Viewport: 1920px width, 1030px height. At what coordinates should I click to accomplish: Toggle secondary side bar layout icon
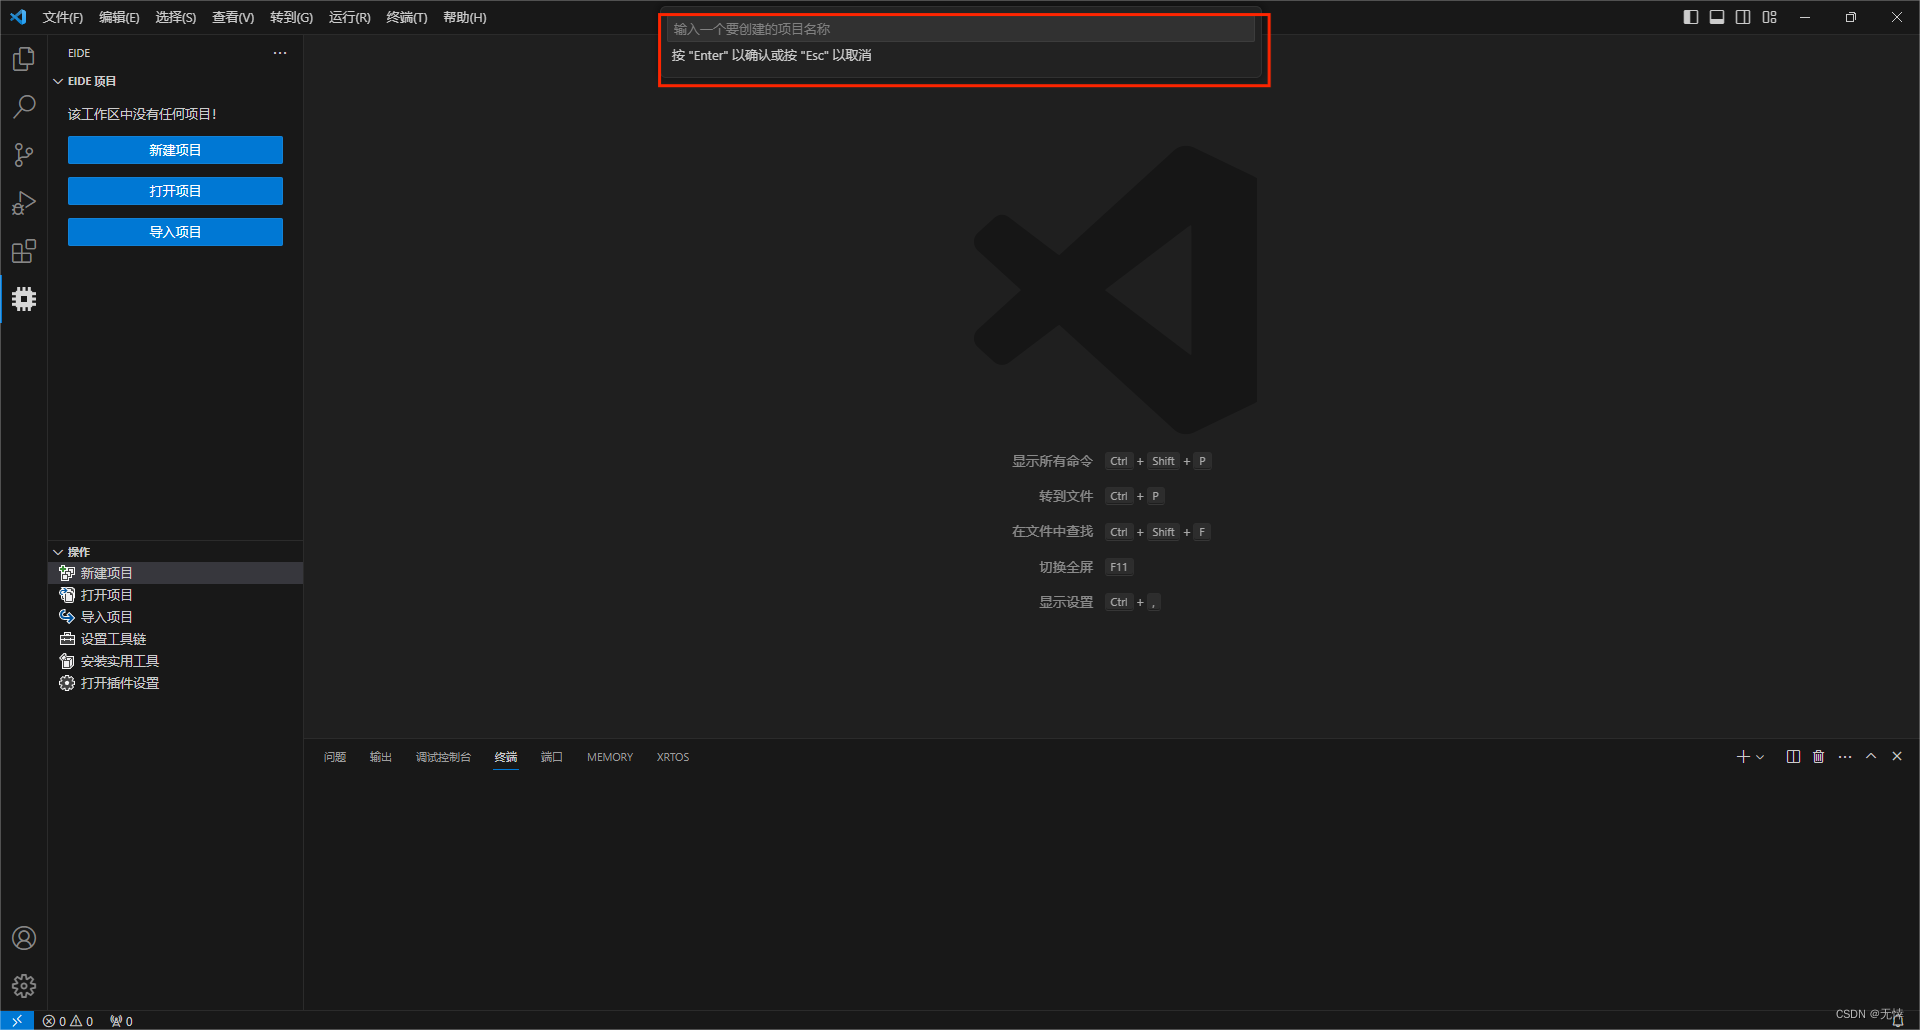pyautogui.click(x=1743, y=17)
